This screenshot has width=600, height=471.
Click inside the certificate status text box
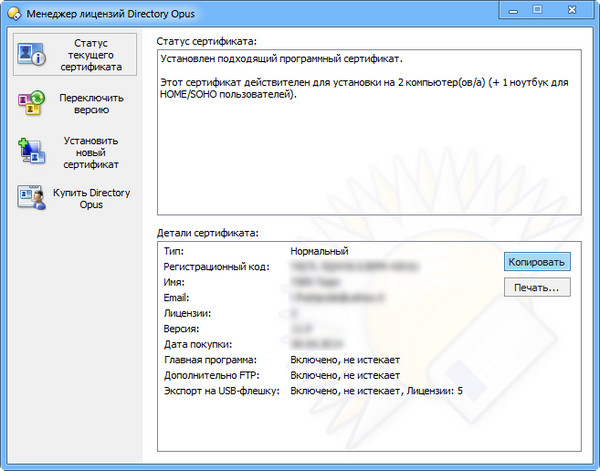(369, 132)
